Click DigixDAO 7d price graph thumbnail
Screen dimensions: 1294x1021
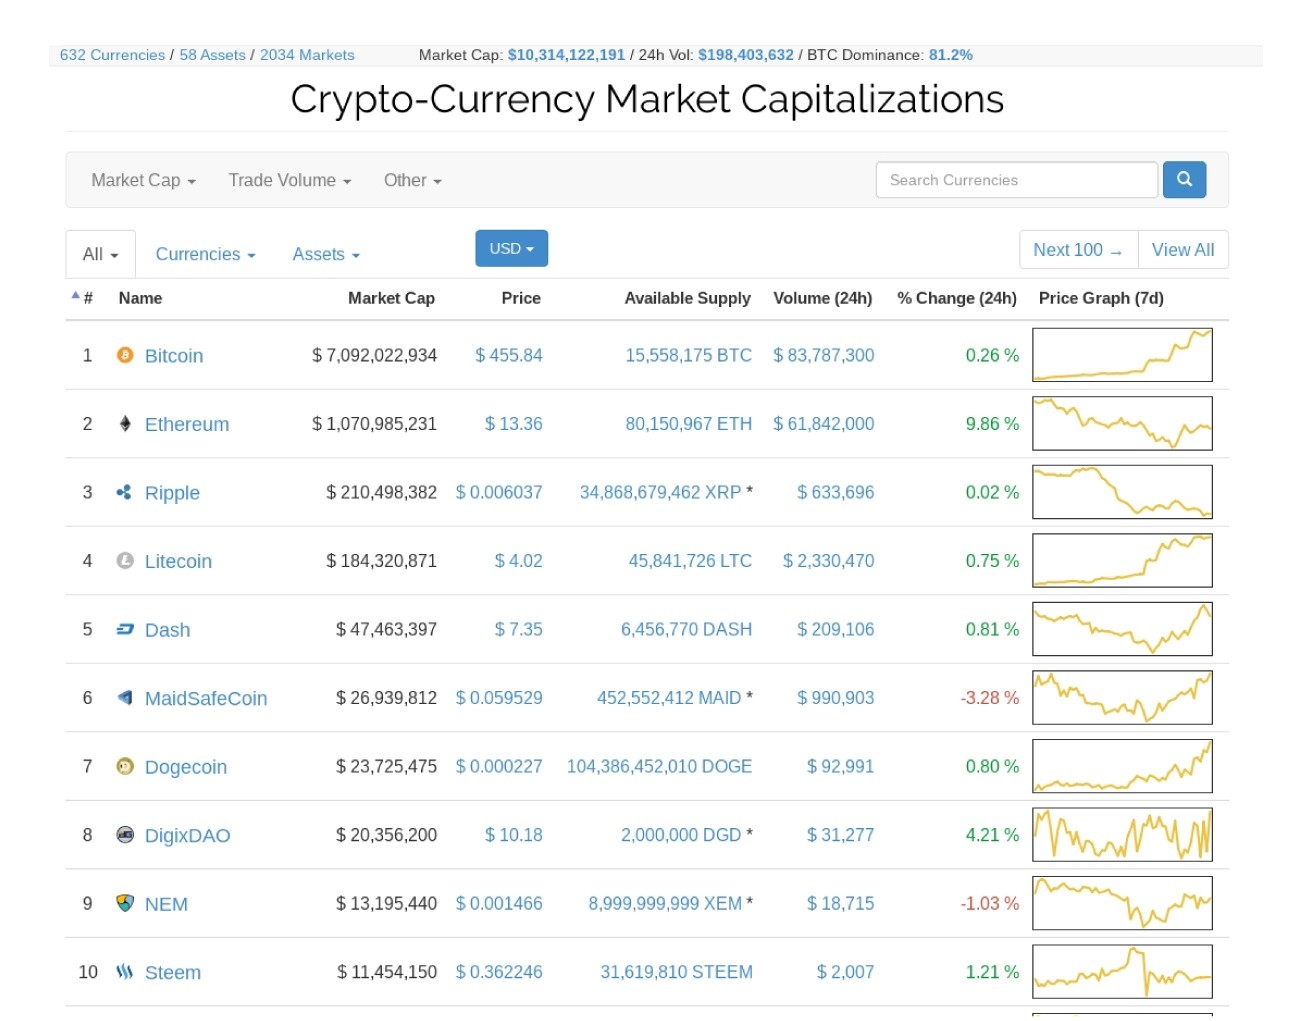click(1122, 834)
